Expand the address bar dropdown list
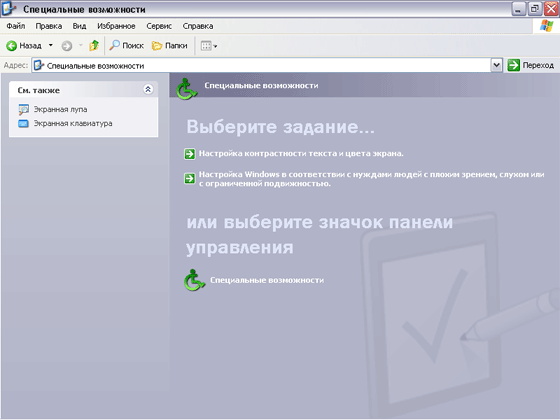Viewport: 560px width, 420px height. (496, 65)
